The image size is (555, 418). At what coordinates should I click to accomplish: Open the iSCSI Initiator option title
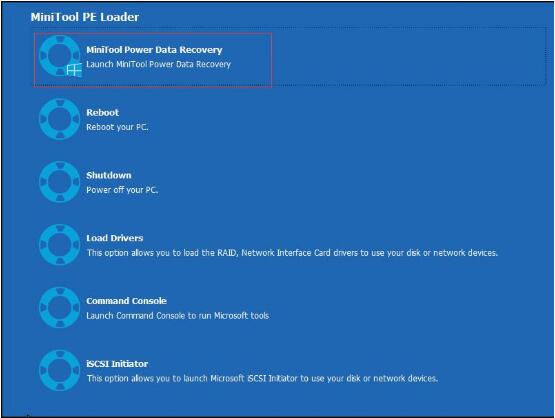117,364
